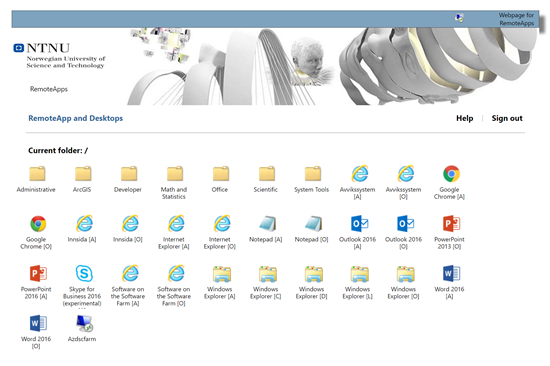Launch Windows Explorer [O]
550x366 pixels.
(x=404, y=282)
